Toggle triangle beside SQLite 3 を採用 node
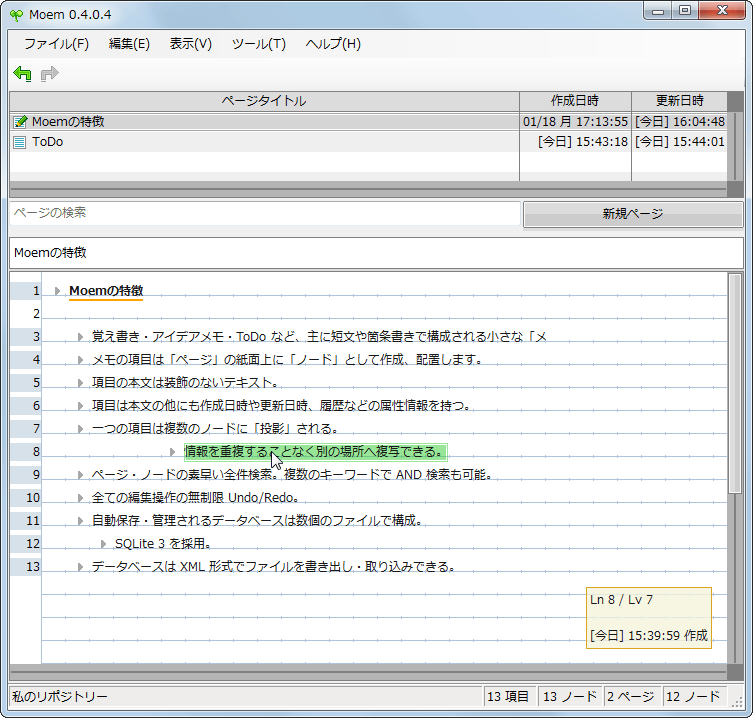Screen dimensions: 753x718 [x=103, y=544]
